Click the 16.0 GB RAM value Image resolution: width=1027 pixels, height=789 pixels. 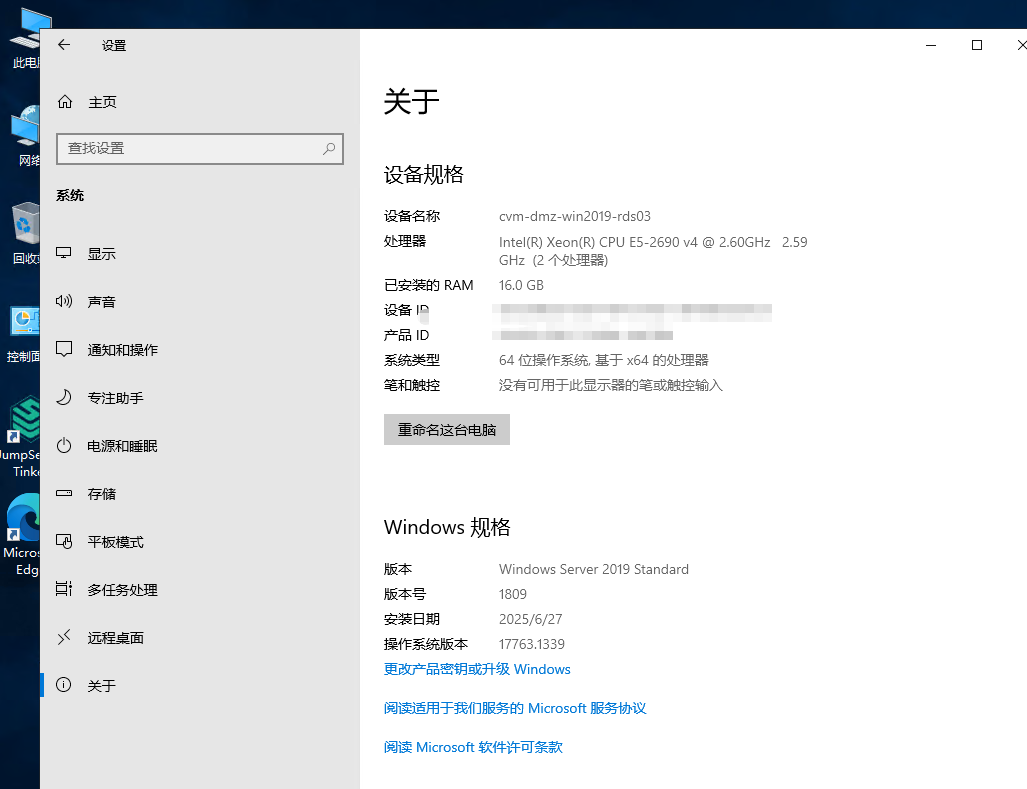click(x=521, y=285)
